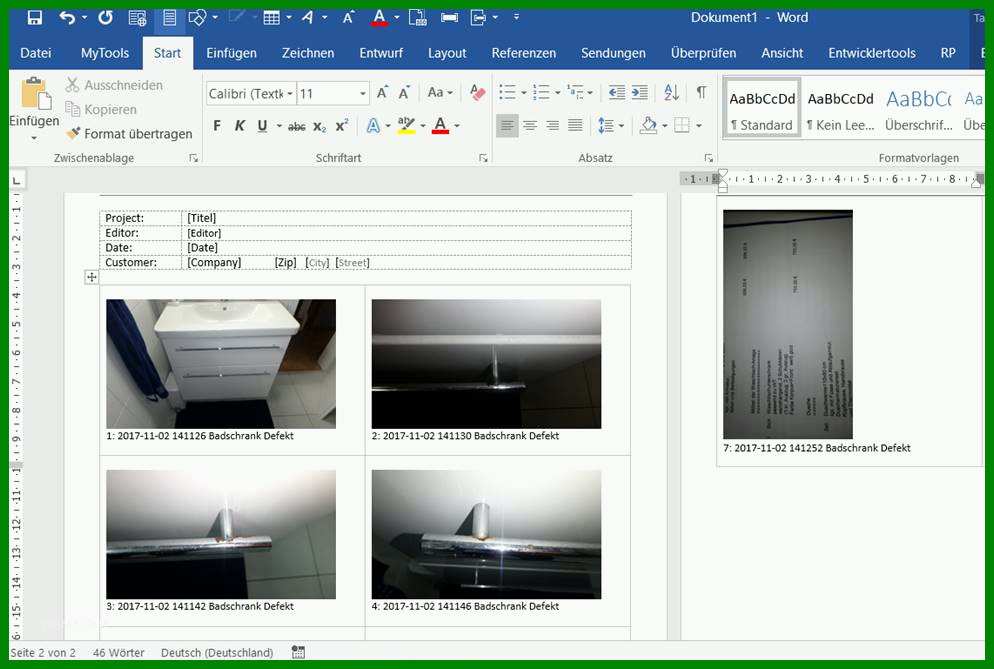The image size is (994, 669).
Task: Apply the Standard style
Action: tap(762, 110)
